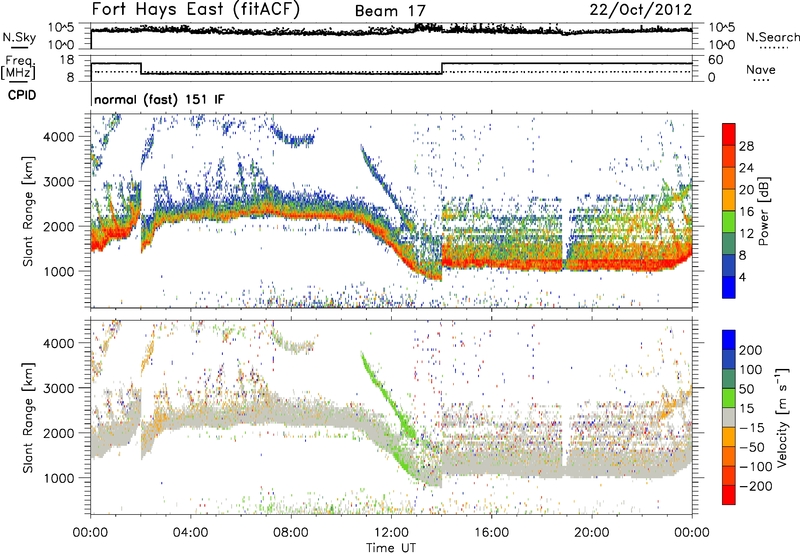Click the frequency step-up line near 14:00
The image size is (800, 554).
(442, 68)
